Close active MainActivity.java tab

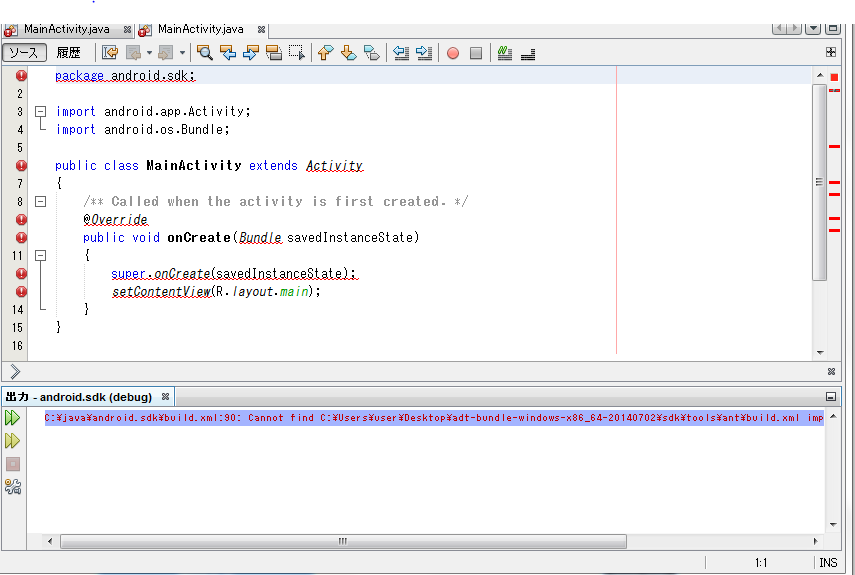tap(261, 29)
